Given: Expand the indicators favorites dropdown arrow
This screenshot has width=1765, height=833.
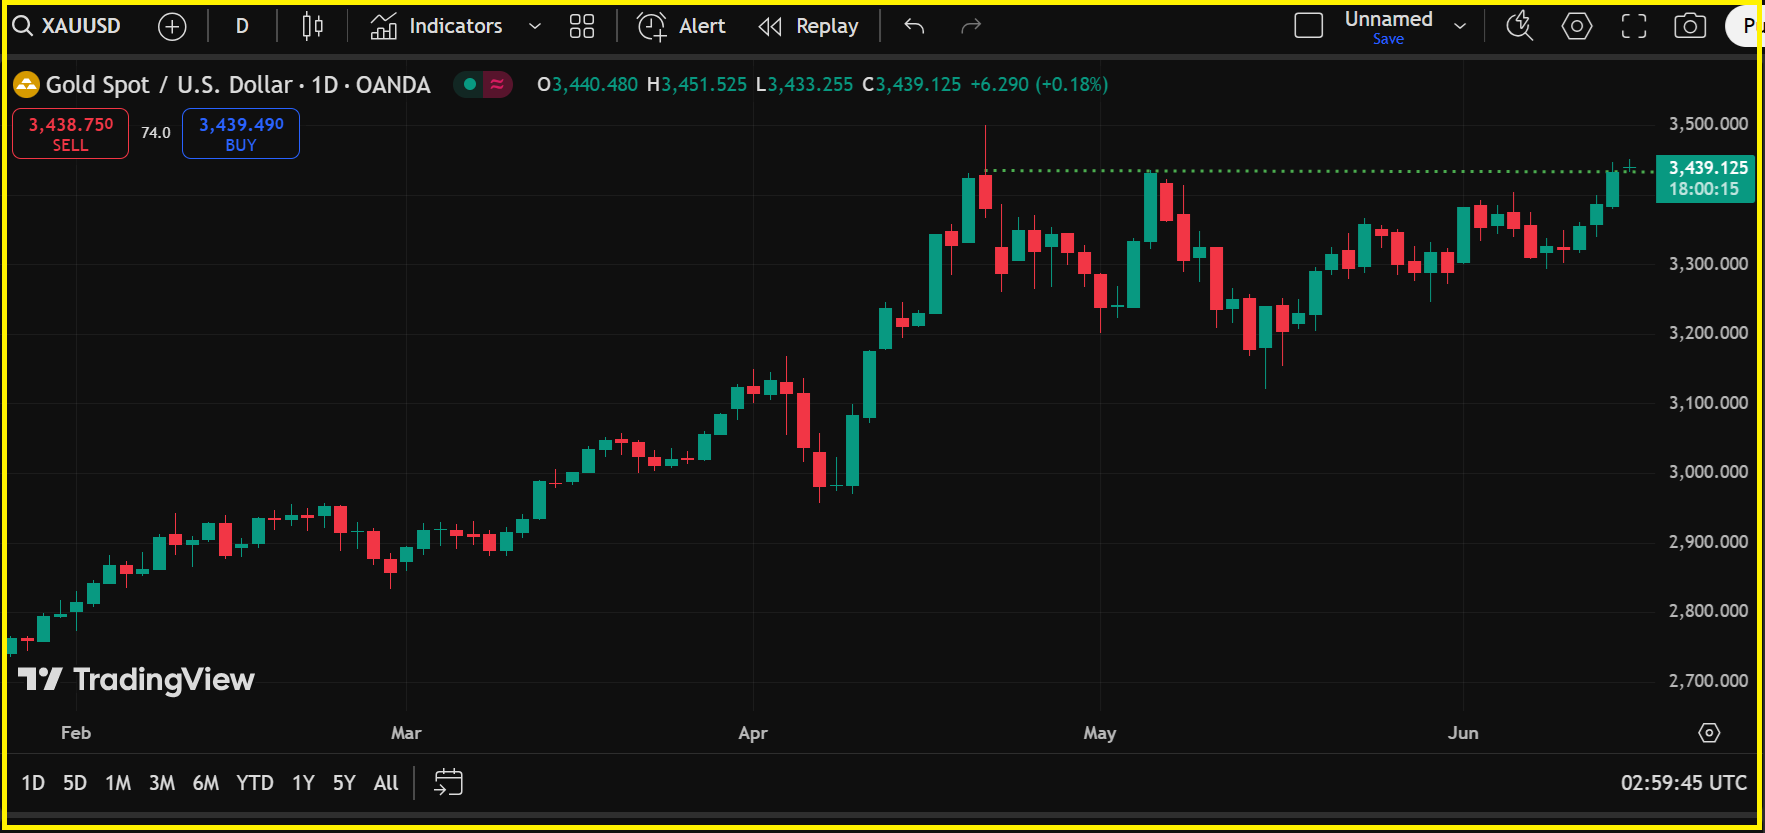Looking at the screenshot, I should click(x=535, y=27).
